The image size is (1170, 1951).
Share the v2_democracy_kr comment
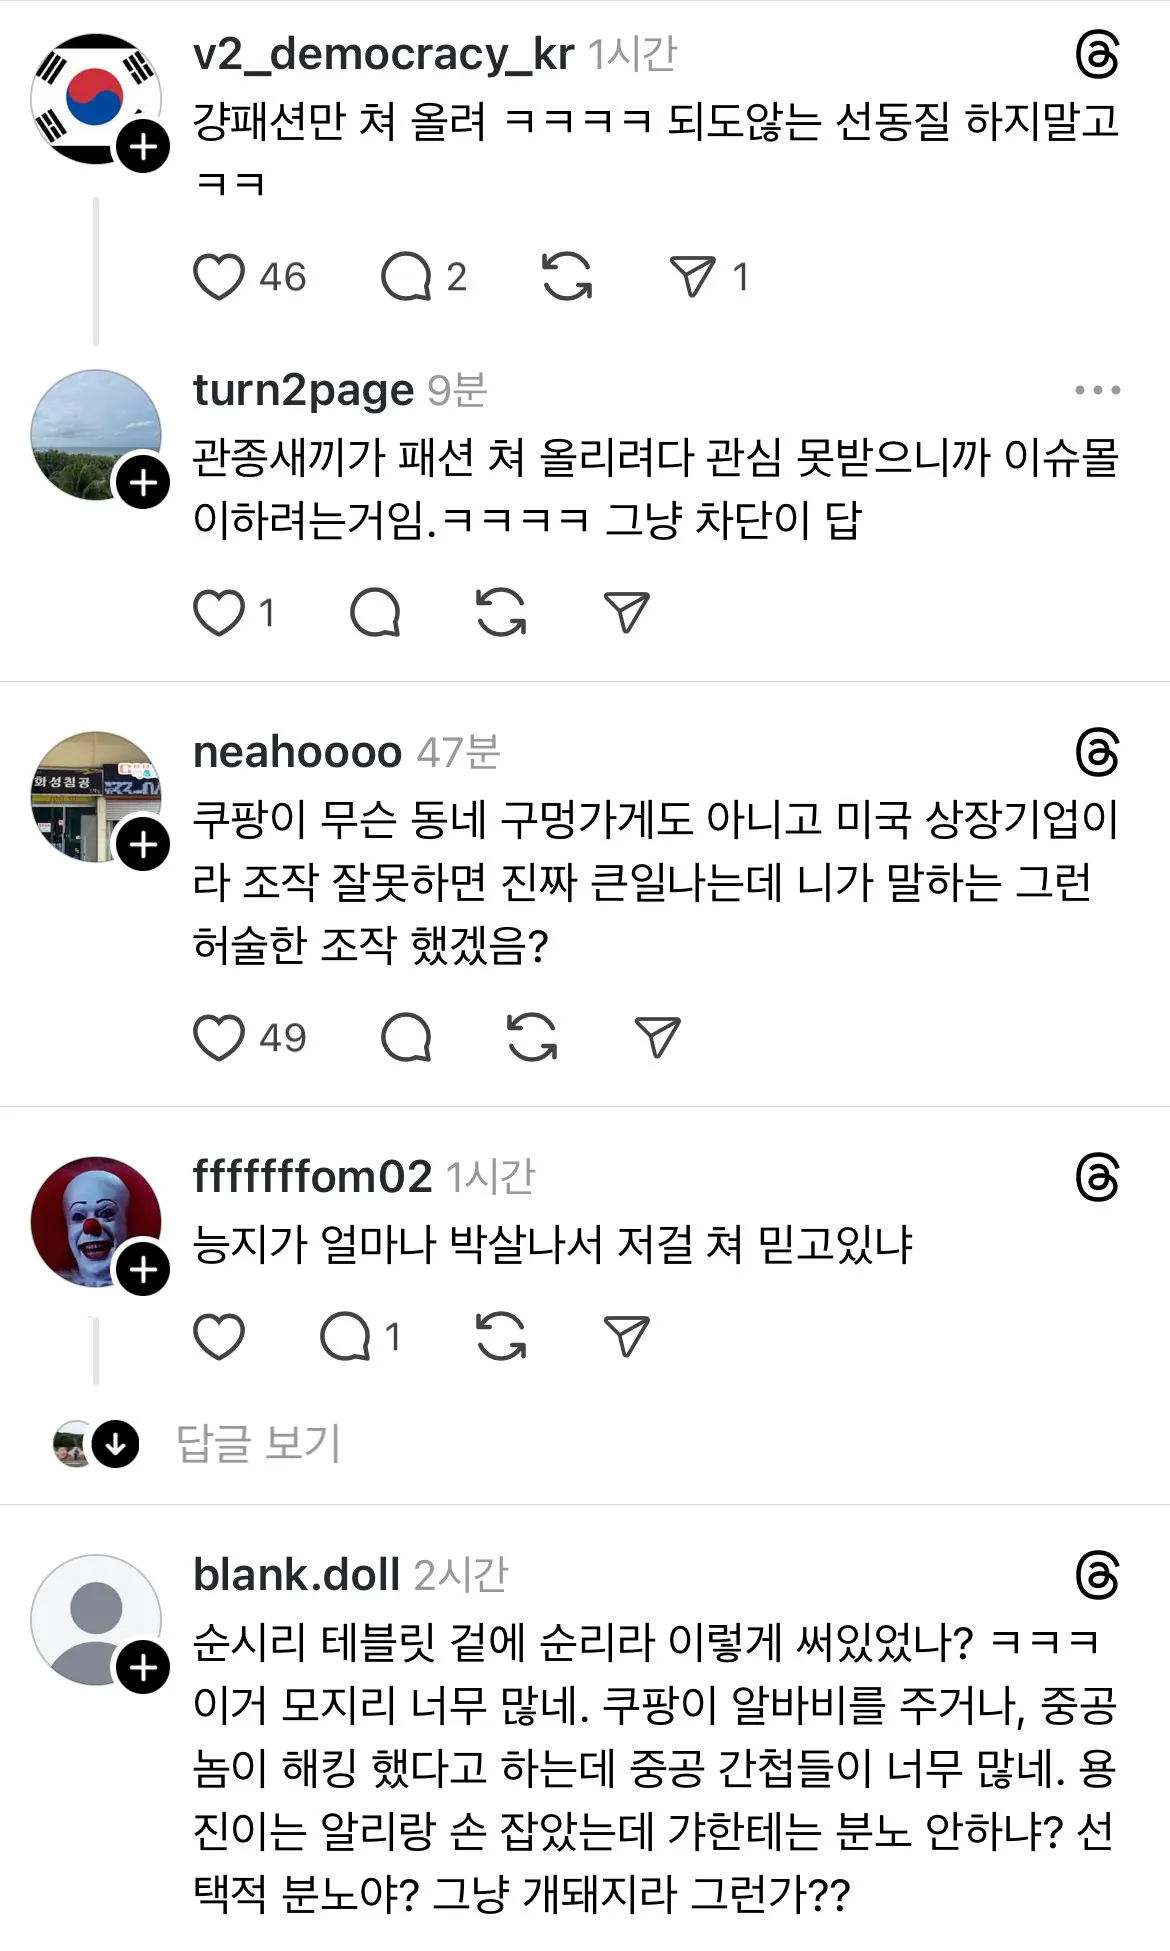pos(692,277)
